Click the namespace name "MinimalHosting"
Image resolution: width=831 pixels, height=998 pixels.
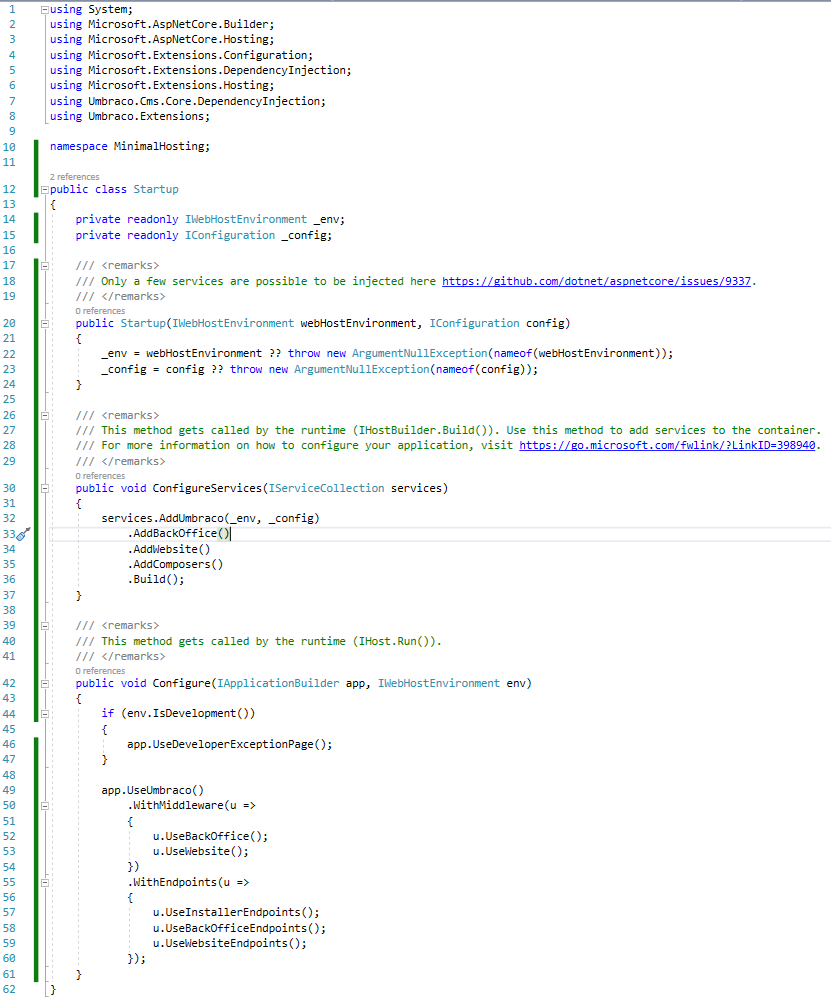coord(161,146)
